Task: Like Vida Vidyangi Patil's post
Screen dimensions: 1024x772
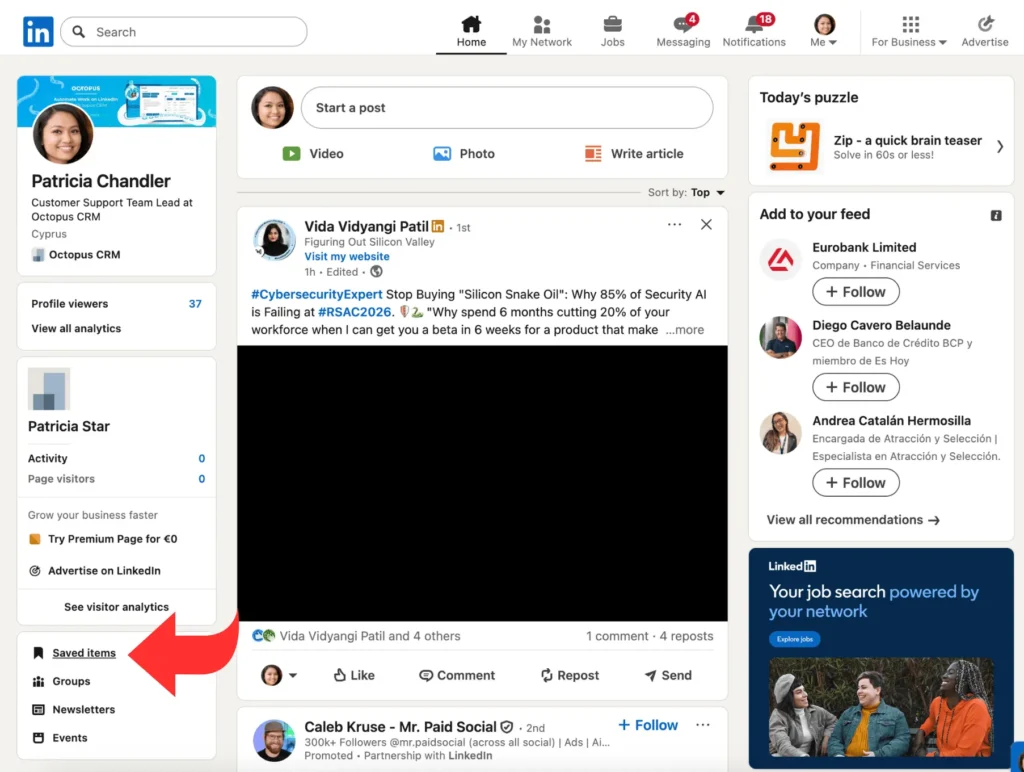Action: 354,675
